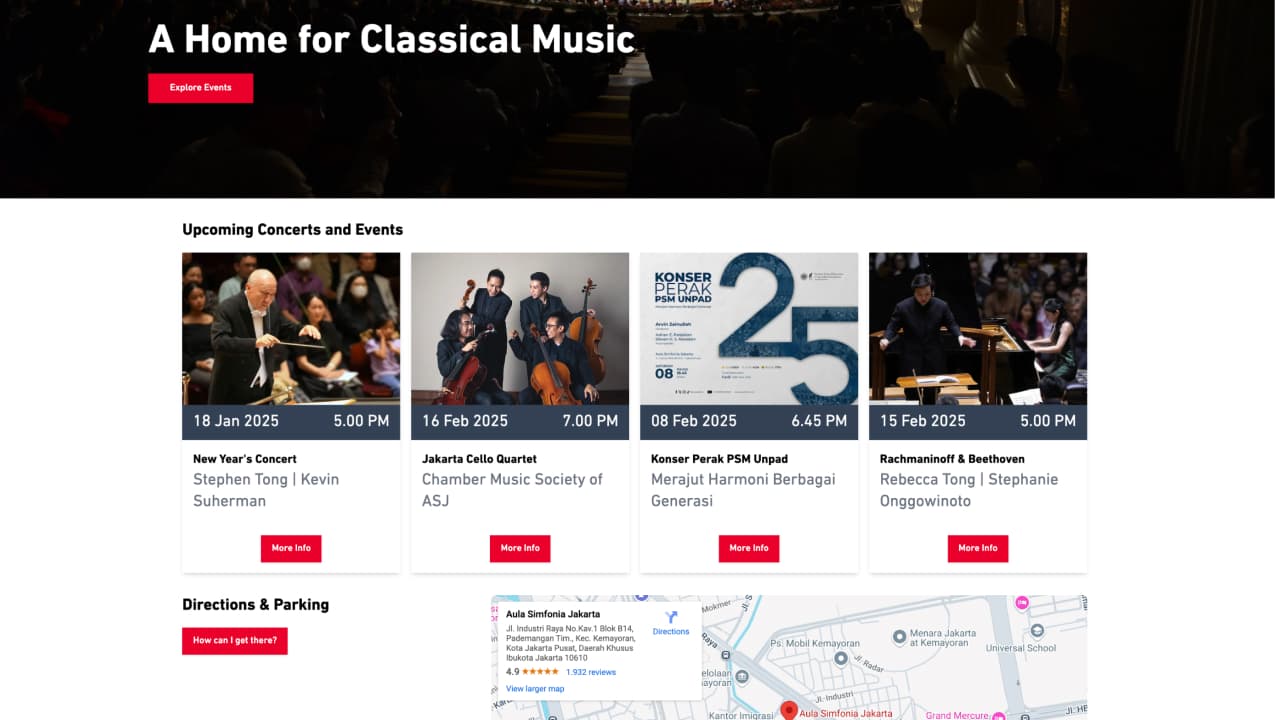Click the Konser Perak PSM Unpad poster

point(749,328)
